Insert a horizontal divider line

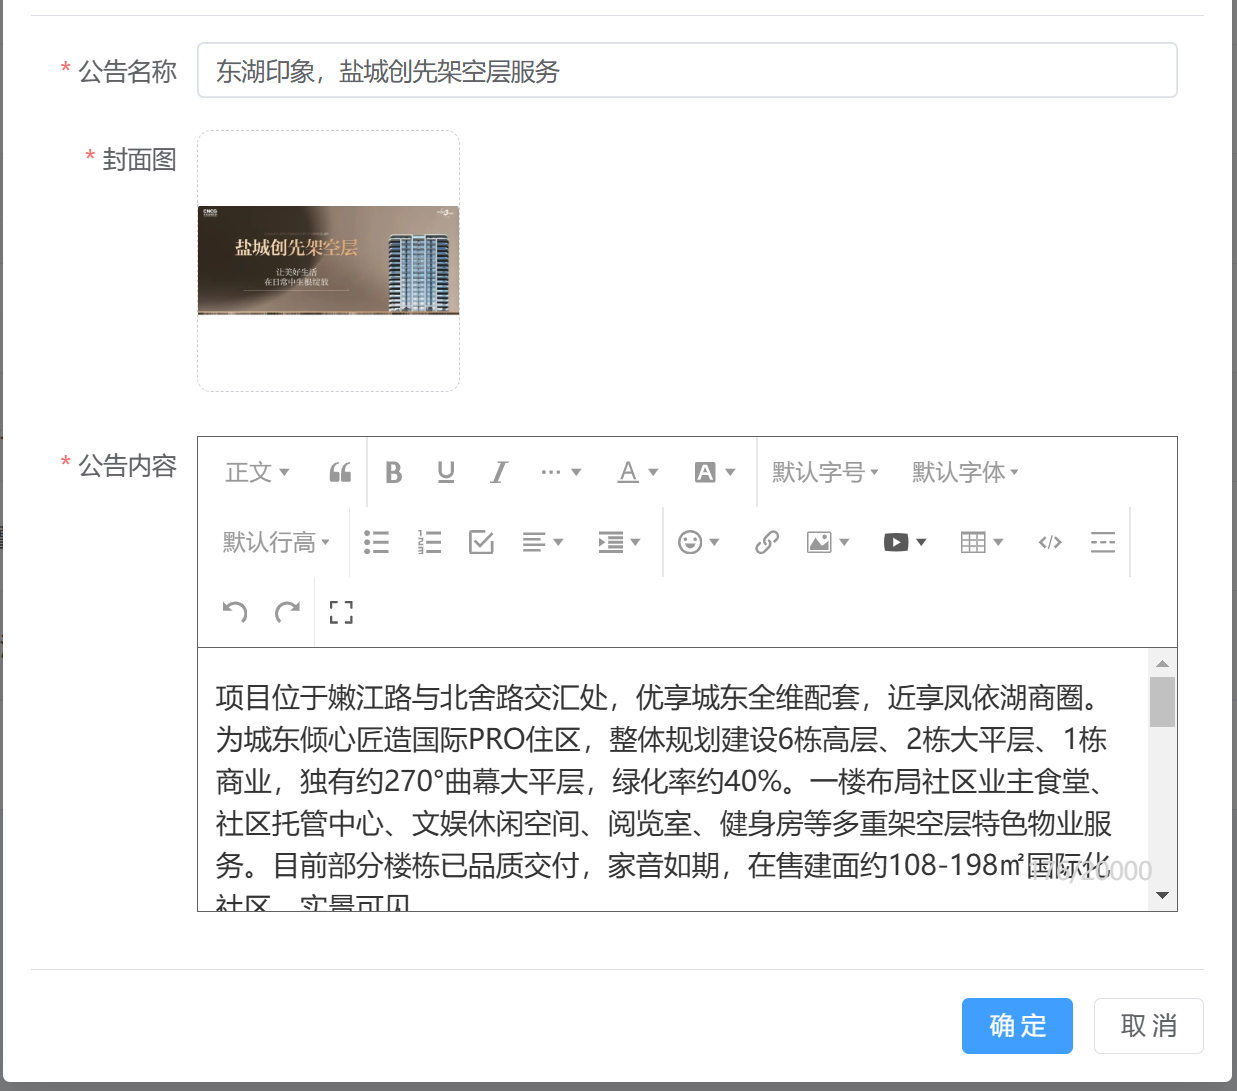pos(1102,542)
